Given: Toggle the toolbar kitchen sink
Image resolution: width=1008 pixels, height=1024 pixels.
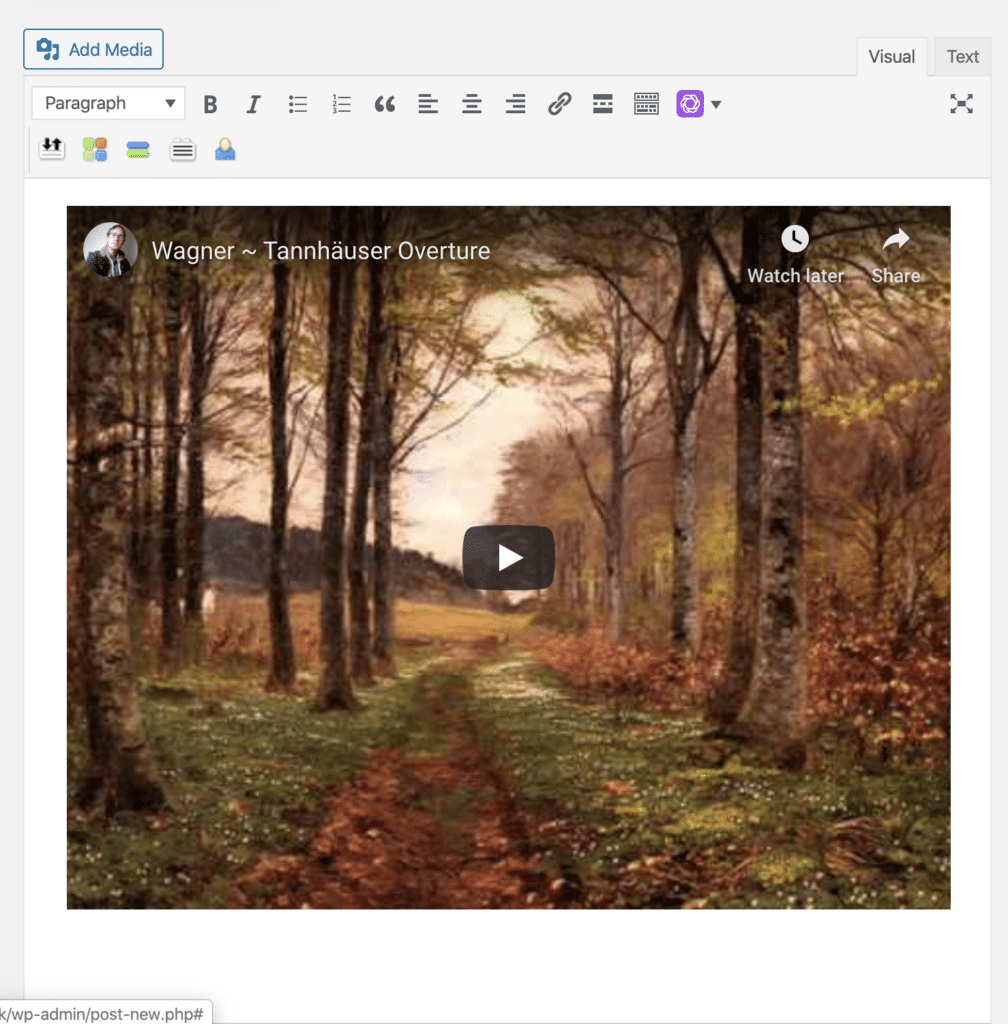Looking at the screenshot, I should [646, 104].
